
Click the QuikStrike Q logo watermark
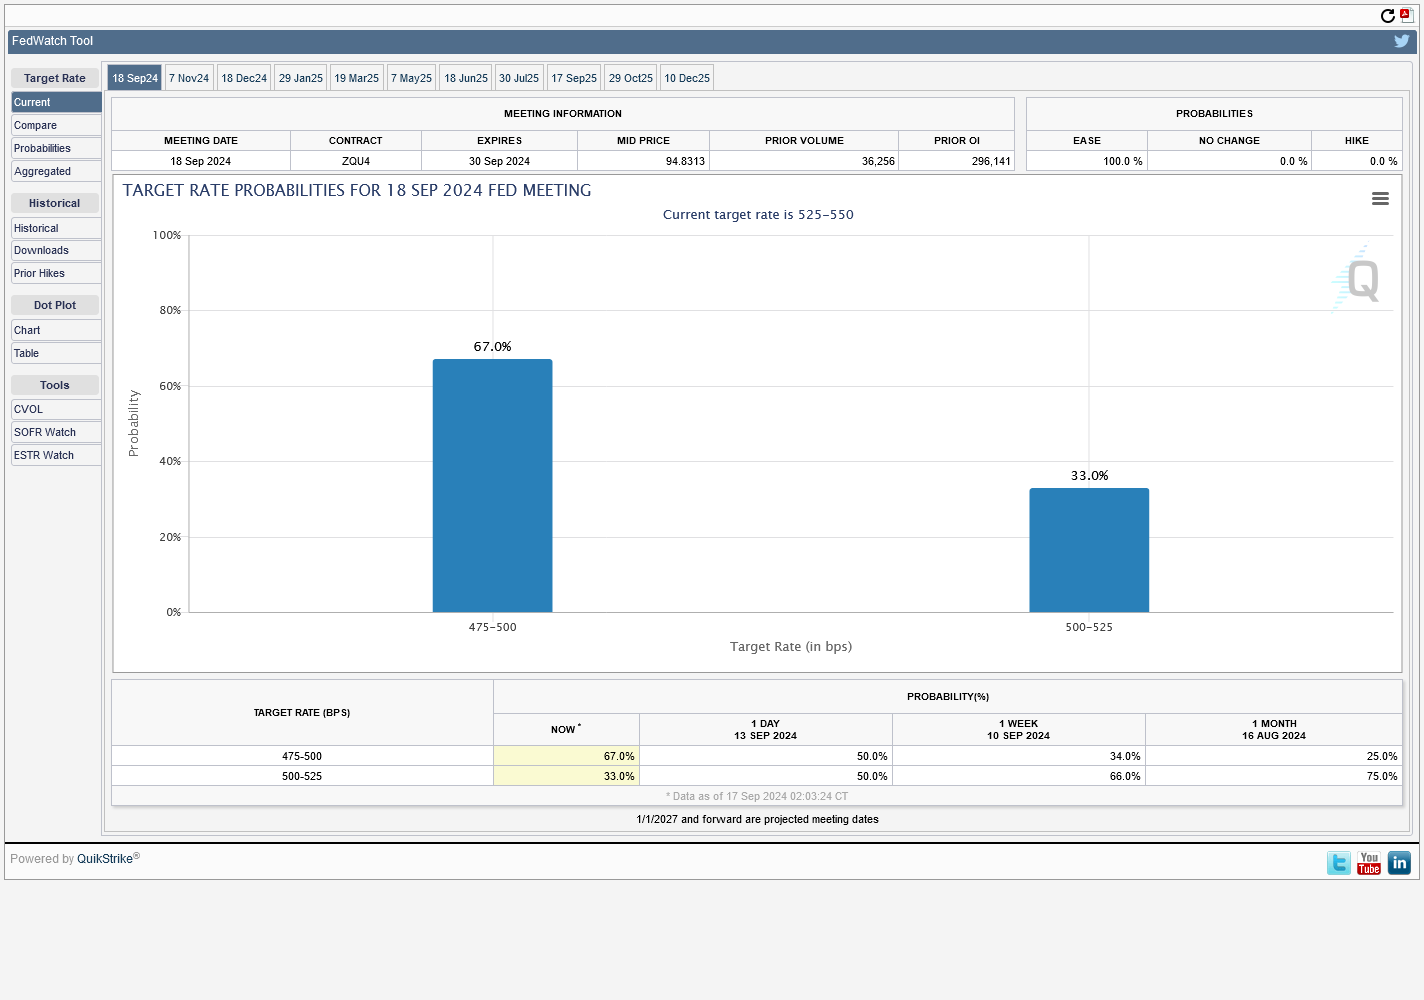[x=1361, y=279]
